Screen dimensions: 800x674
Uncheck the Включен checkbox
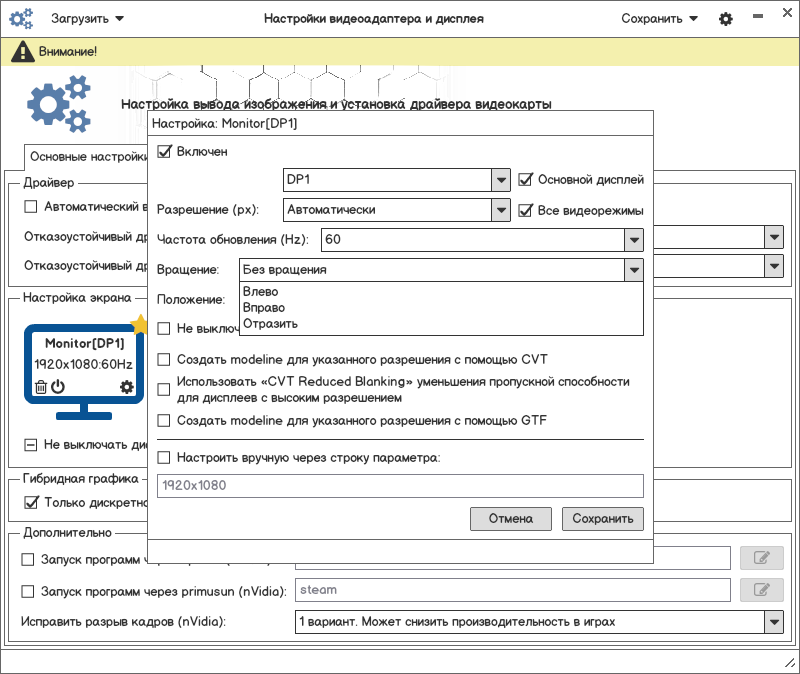[x=164, y=152]
